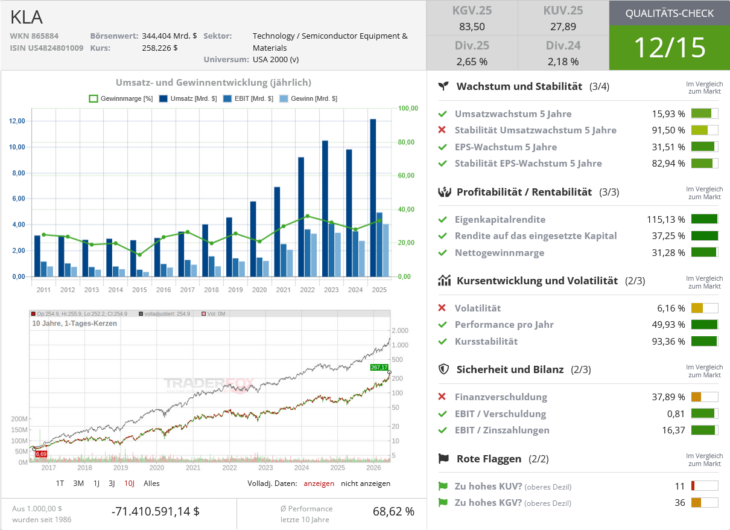Screen dimensions: 730x530
Task: Click the Universum value USA 2000 (v)
Action: click(x=276, y=60)
